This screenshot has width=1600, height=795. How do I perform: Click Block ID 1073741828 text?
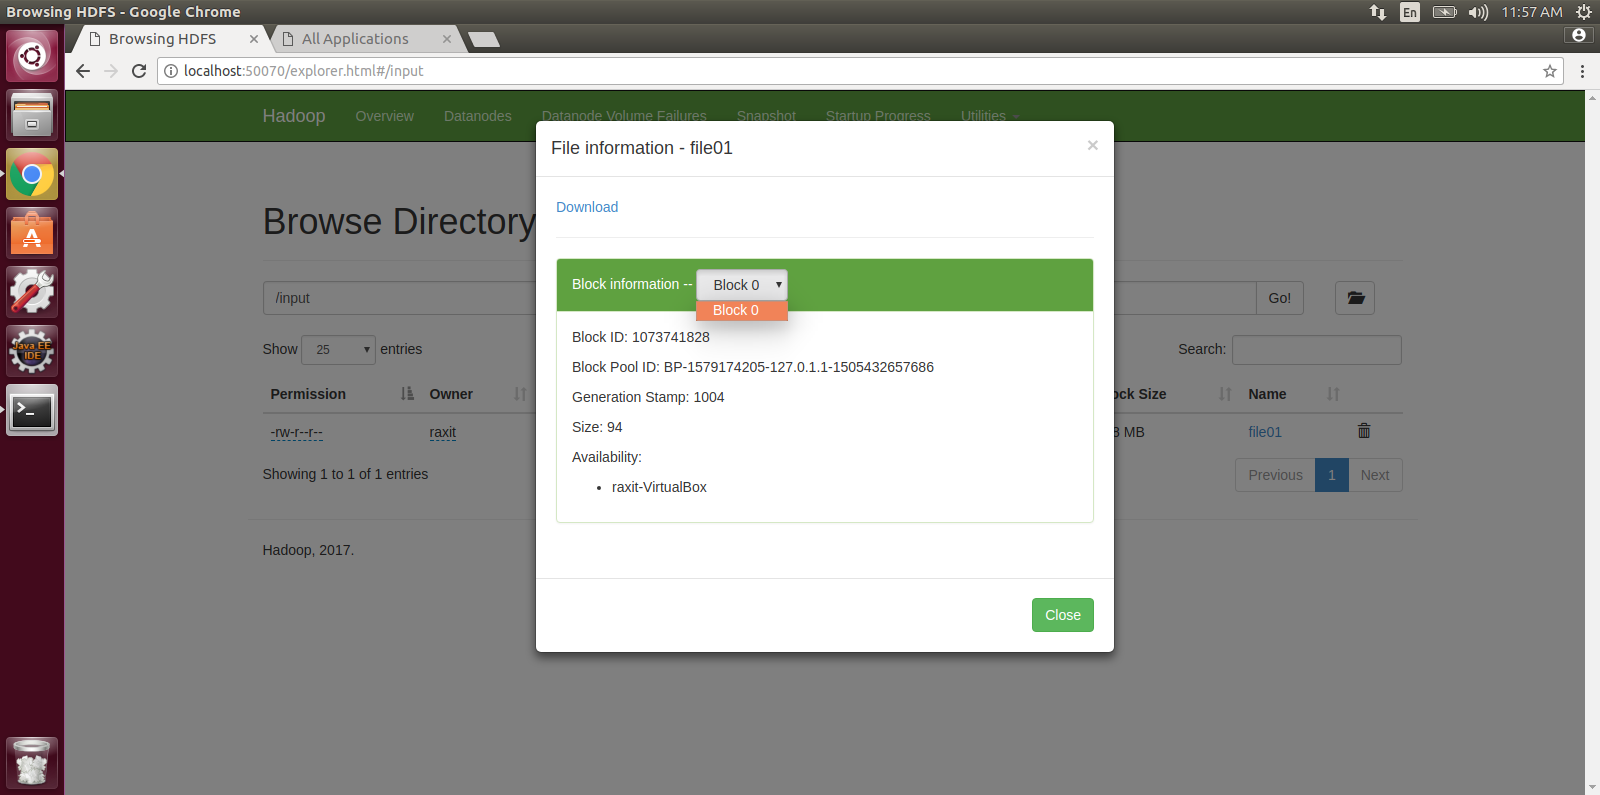coord(641,337)
